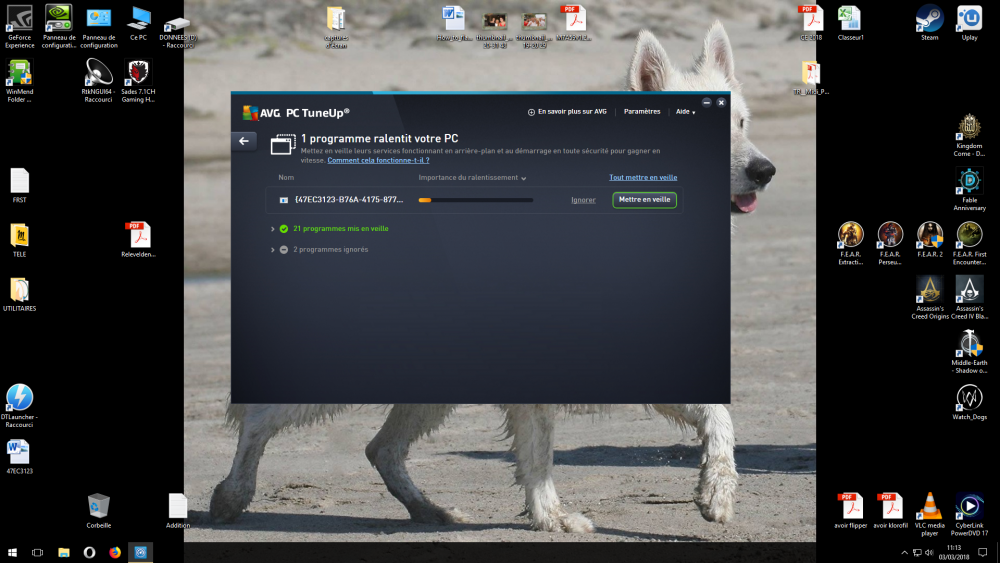1000x563 pixels.
Task: Open the FIRST file on desktop
Action: [x=20, y=186]
